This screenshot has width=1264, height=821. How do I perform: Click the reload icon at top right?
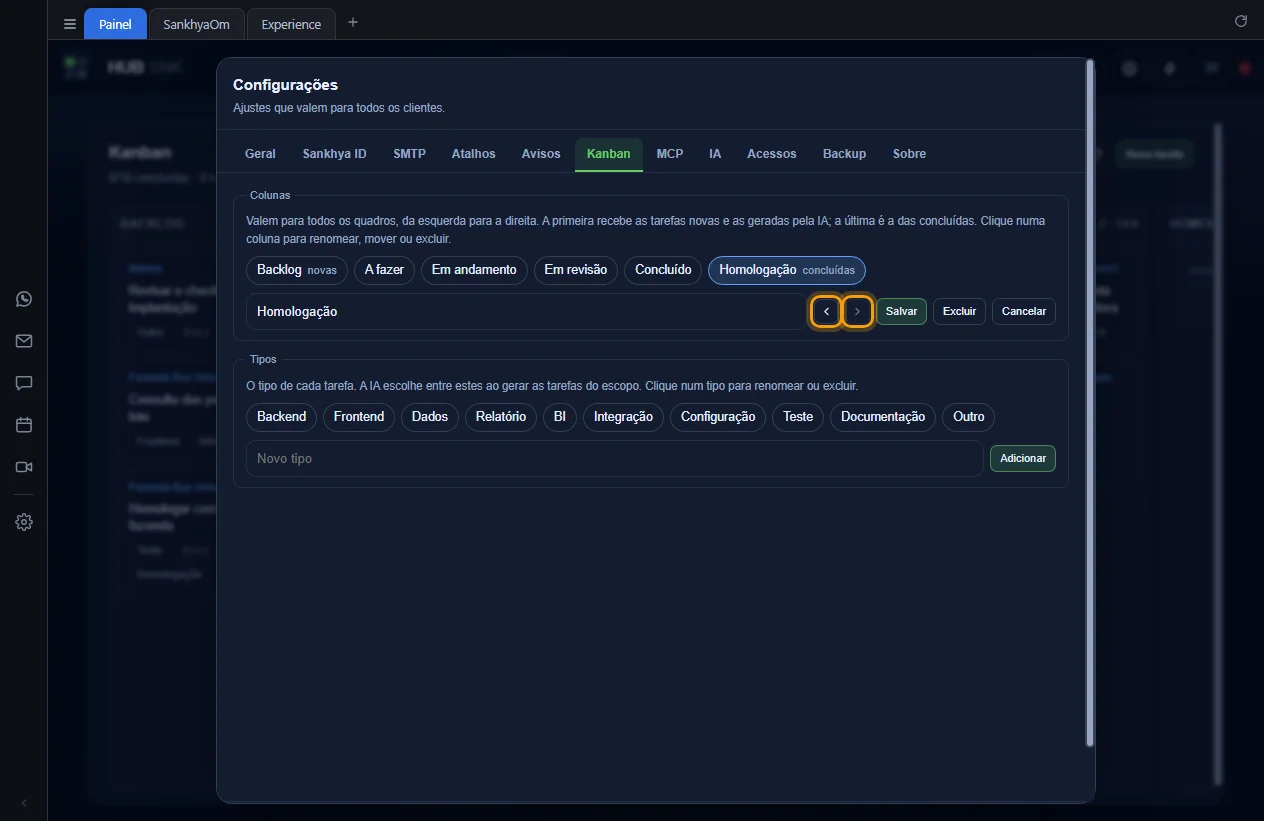click(x=1241, y=21)
